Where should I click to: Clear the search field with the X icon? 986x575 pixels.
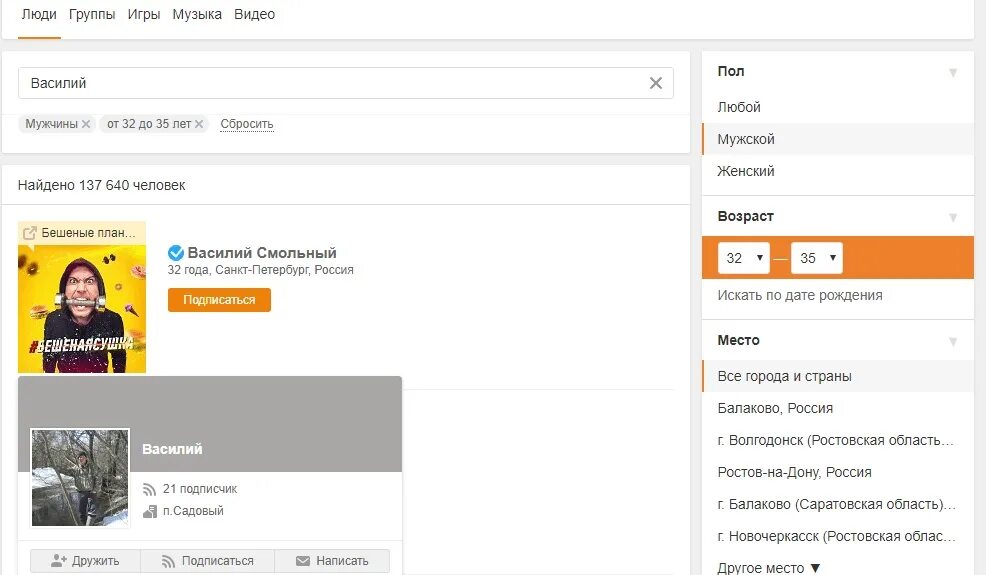point(655,83)
